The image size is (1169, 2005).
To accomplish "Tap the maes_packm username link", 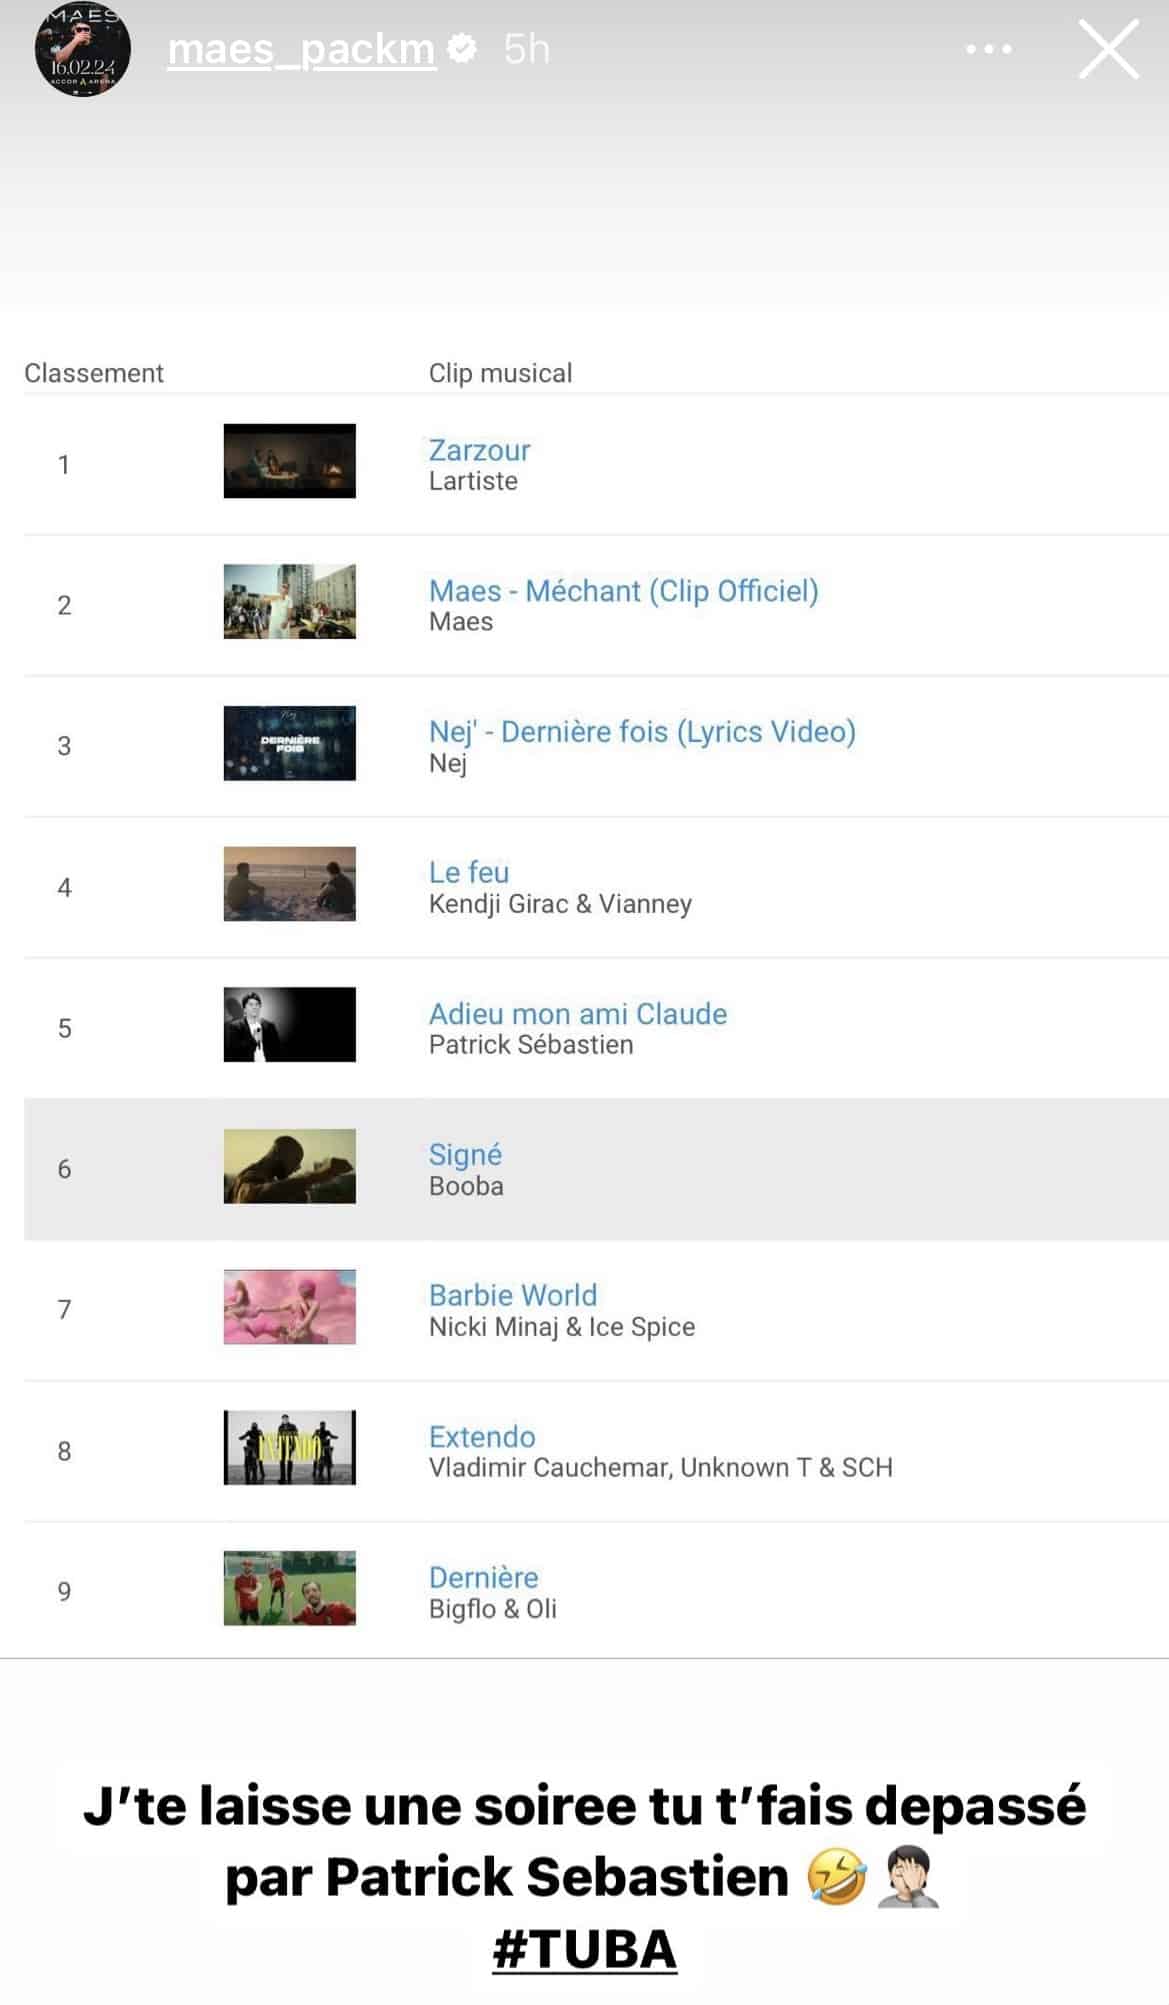I will [x=301, y=49].
